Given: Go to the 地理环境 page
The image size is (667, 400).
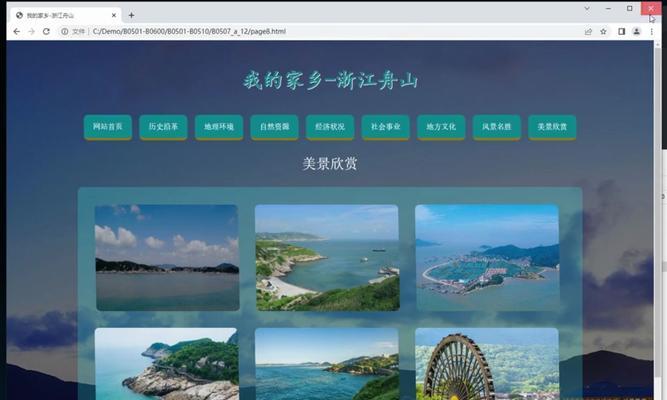Looking at the screenshot, I should pyautogui.click(x=219, y=127).
